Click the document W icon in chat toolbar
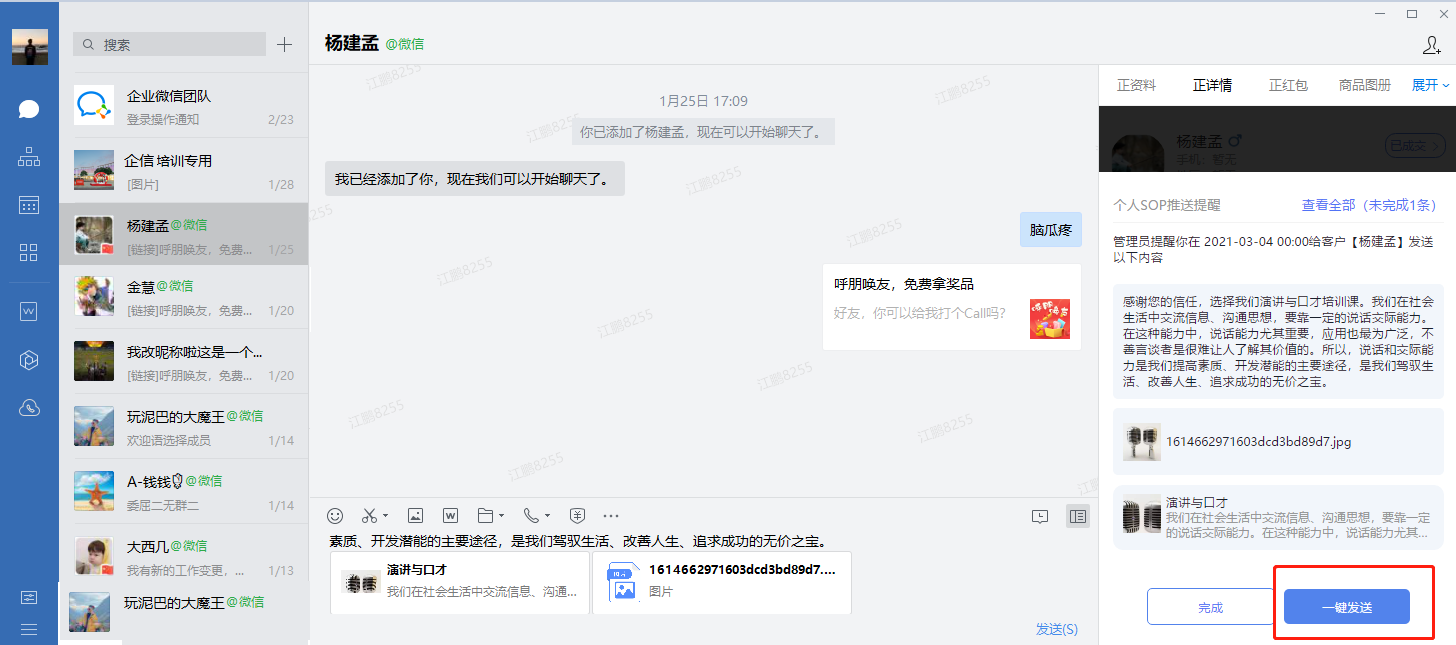The image size is (1456, 645). [x=450, y=516]
